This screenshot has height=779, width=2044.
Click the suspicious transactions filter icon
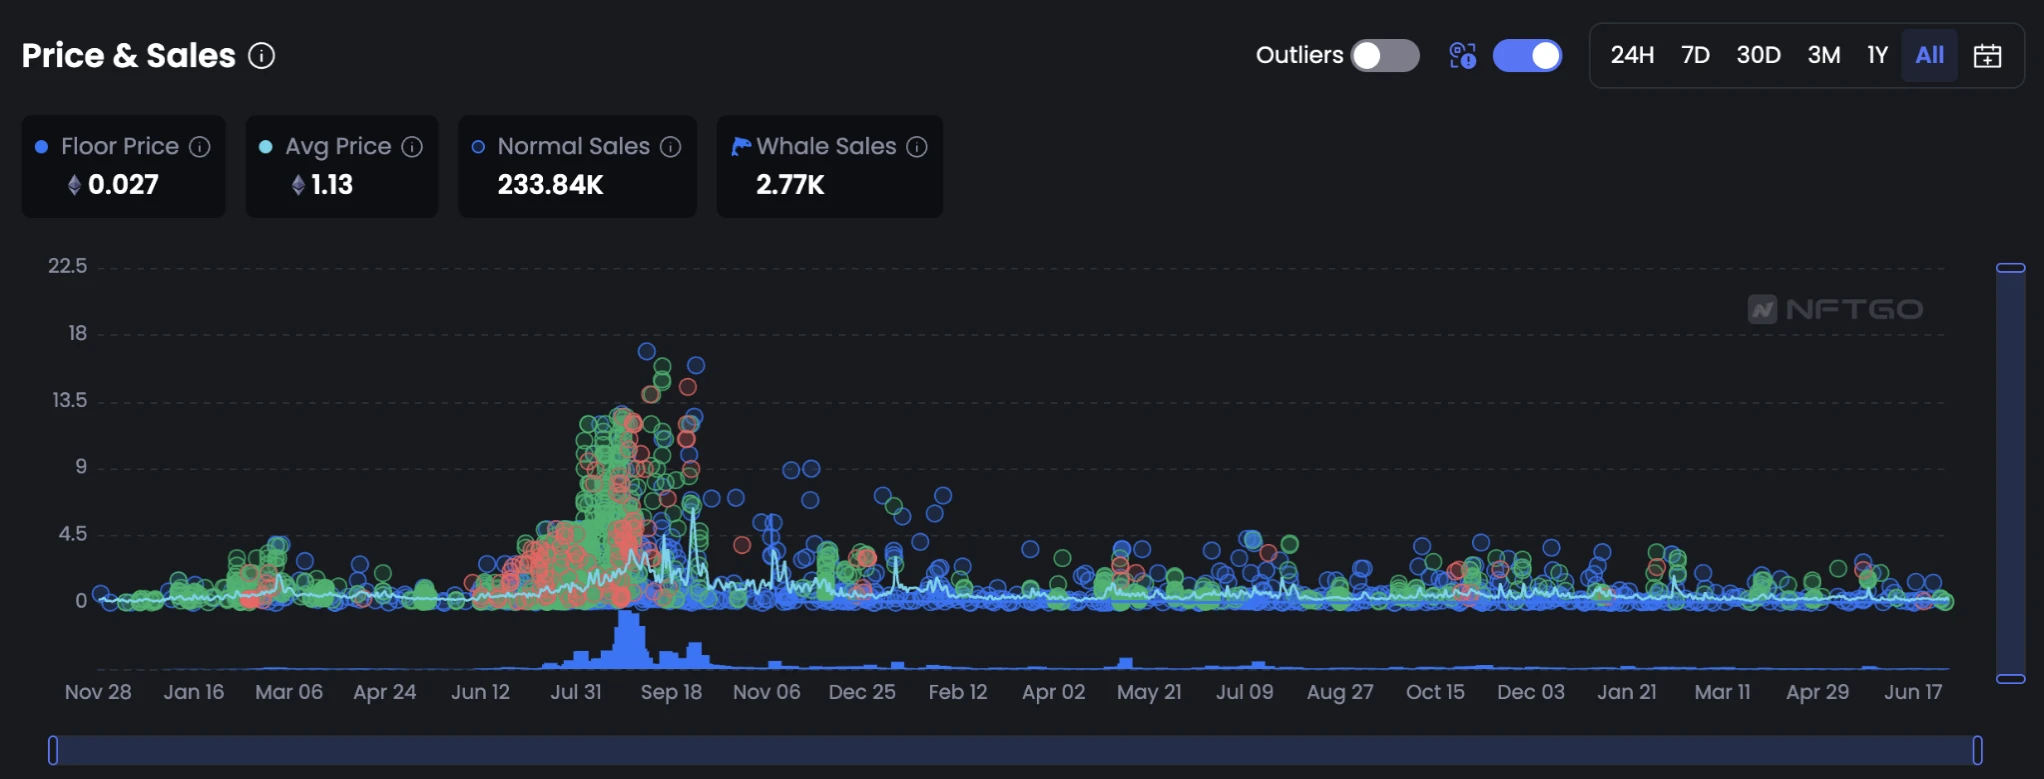pos(1462,56)
